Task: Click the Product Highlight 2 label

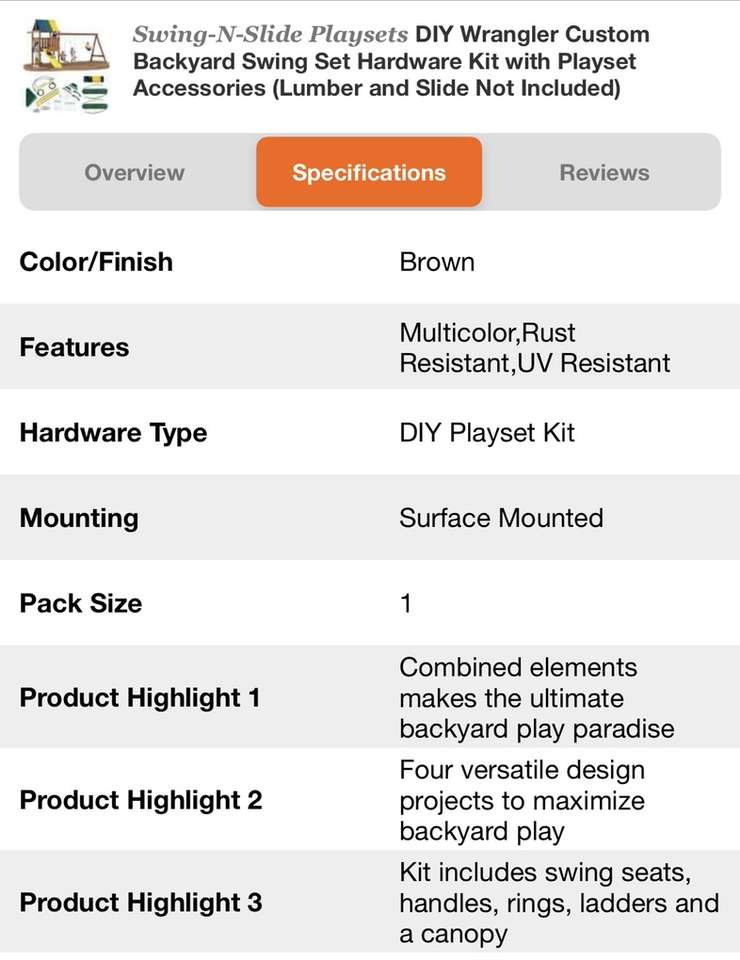Action: (x=141, y=800)
